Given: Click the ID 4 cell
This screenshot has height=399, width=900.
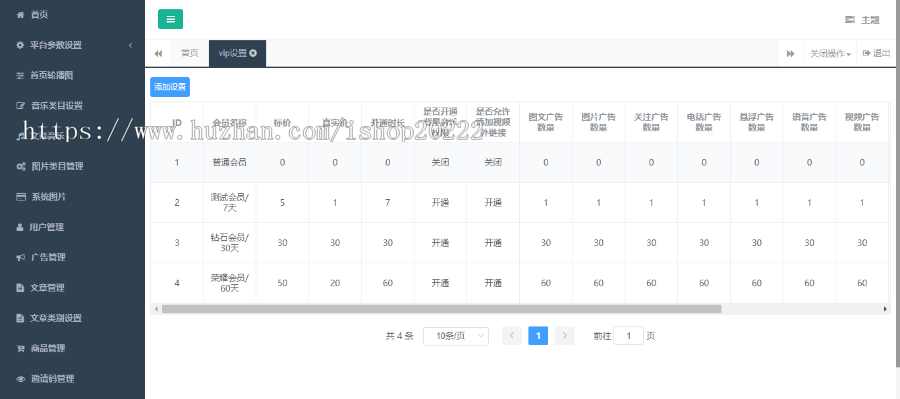Looking at the screenshot, I should (x=177, y=283).
